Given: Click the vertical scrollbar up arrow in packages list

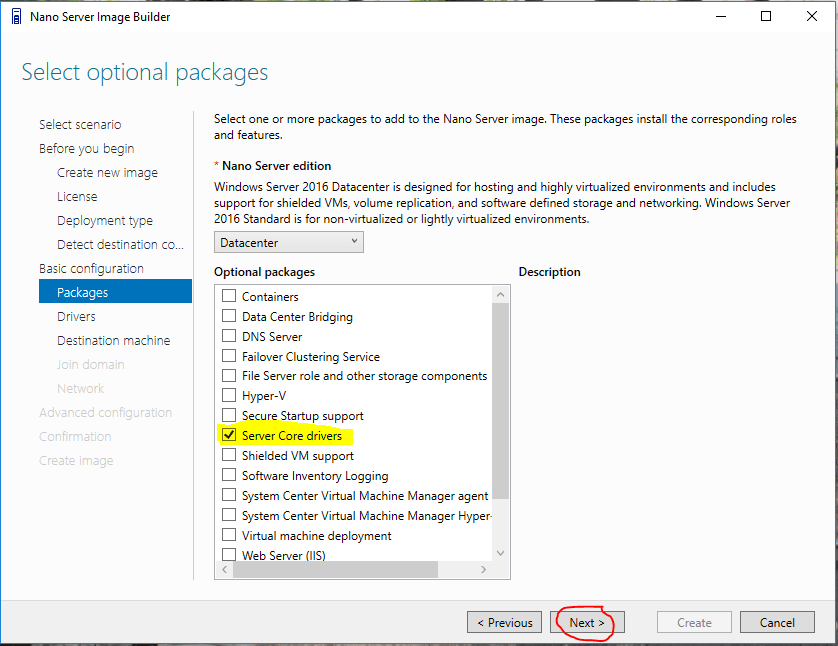Looking at the screenshot, I should tap(500, 294).
